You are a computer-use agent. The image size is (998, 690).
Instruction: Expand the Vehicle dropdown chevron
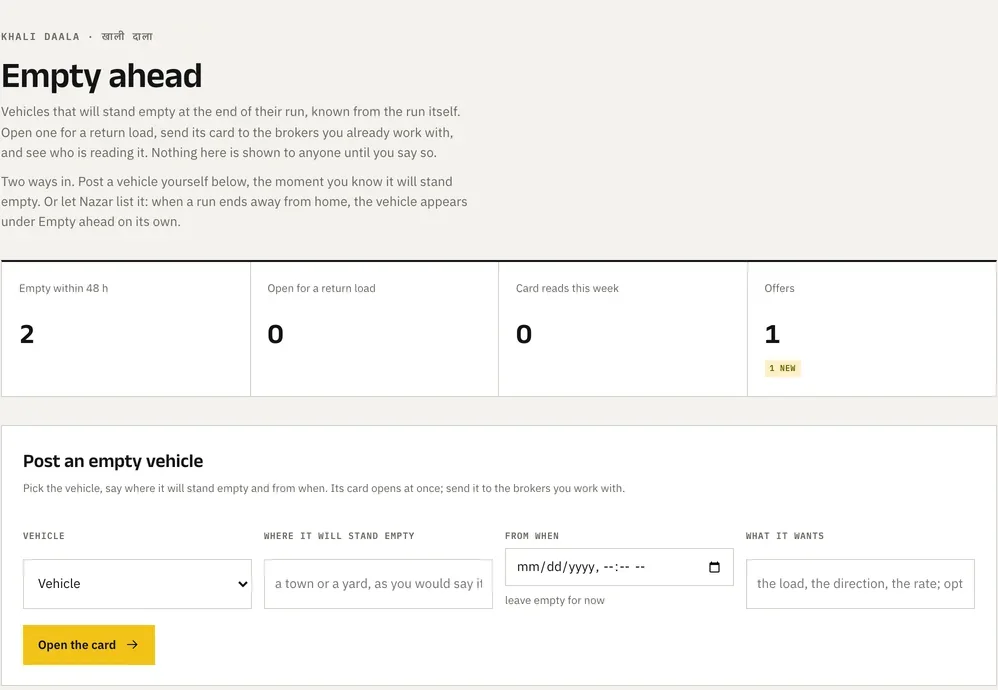click(242, 584)
